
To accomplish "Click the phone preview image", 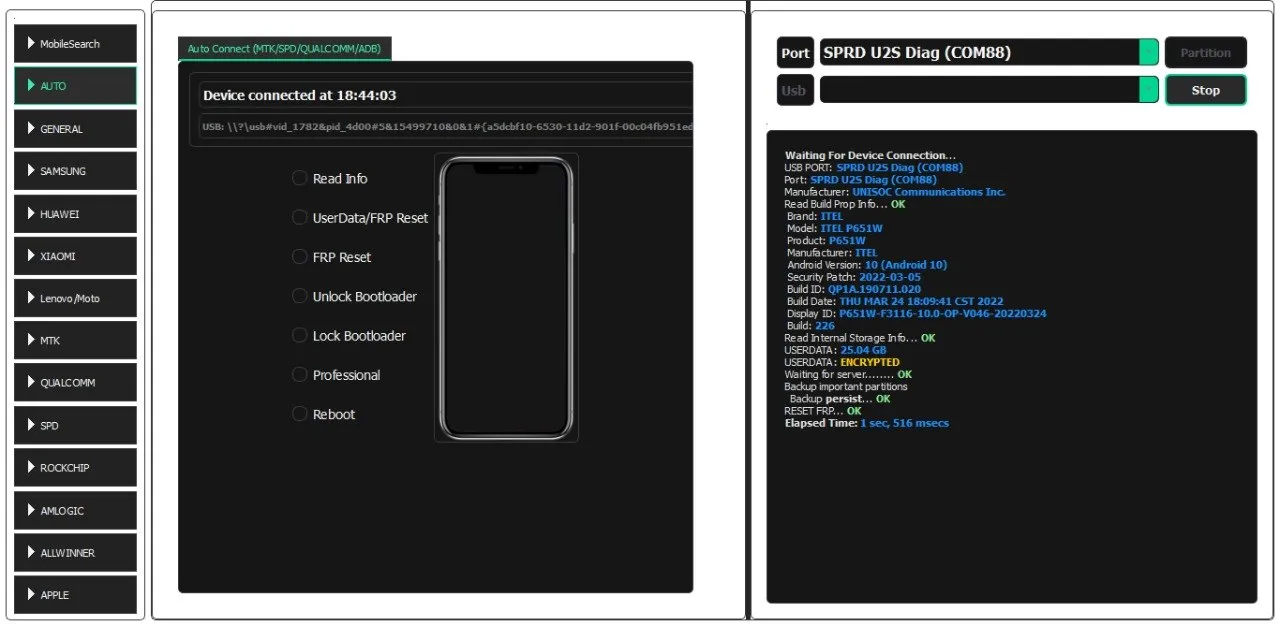I will click(506, 298).
